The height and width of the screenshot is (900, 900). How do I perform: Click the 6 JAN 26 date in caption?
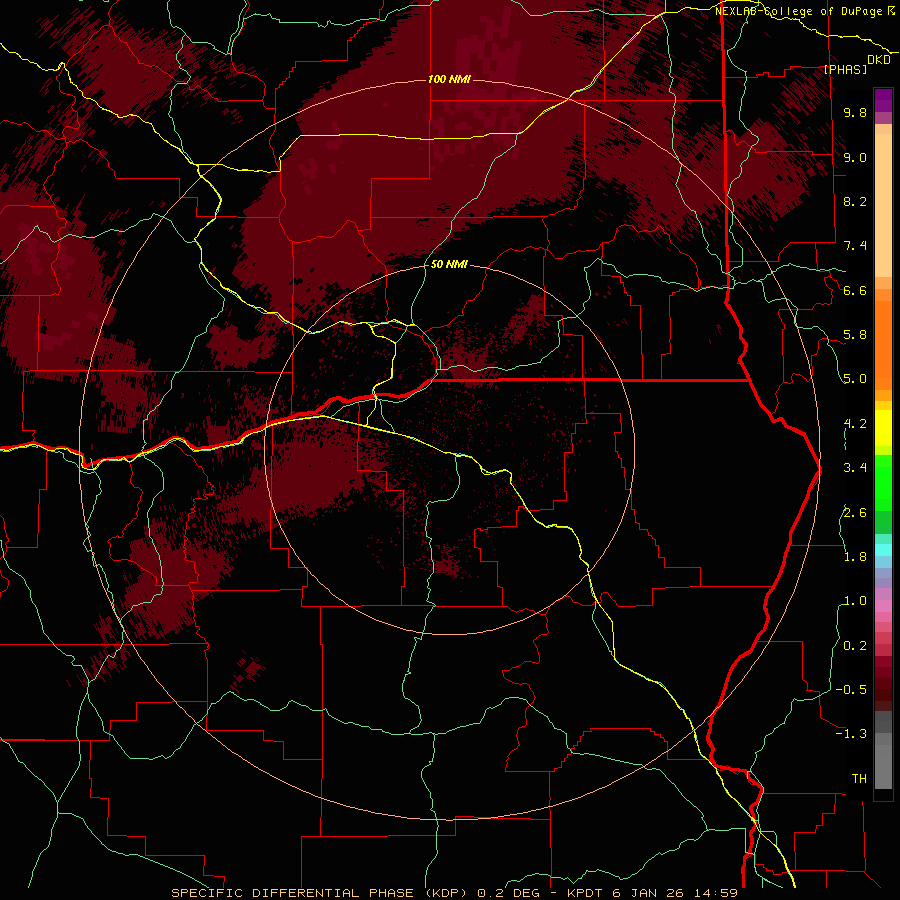coord(646,893)
